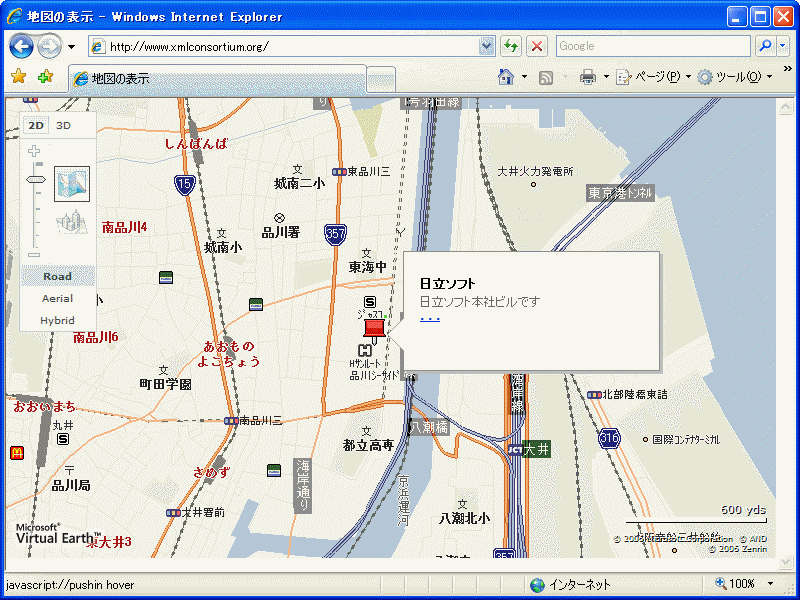The image size is (800, 600).
Task: Select Hybrid map style
Action: coord(57,320)
